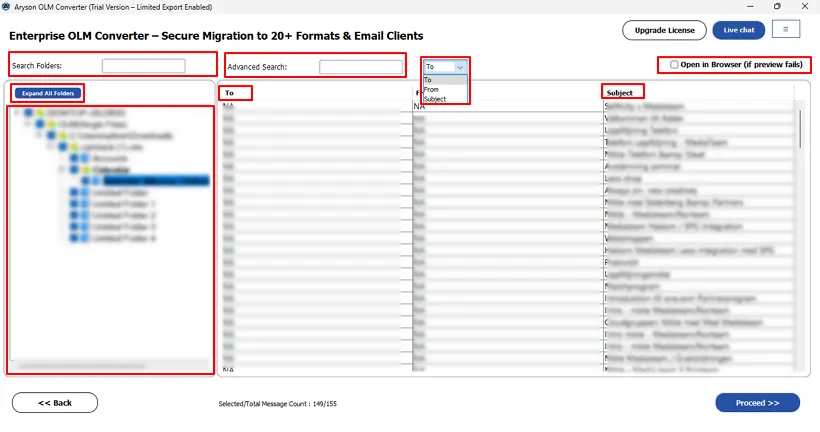Click into the Search Folders input field
This screenshot has height=432, width=820.
(143, 66)
